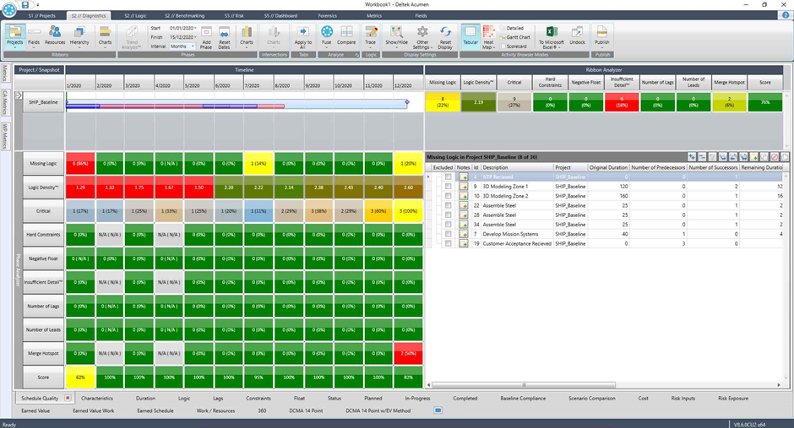Click the Trace logic icon
794x428 pixels.
point(371,36)
